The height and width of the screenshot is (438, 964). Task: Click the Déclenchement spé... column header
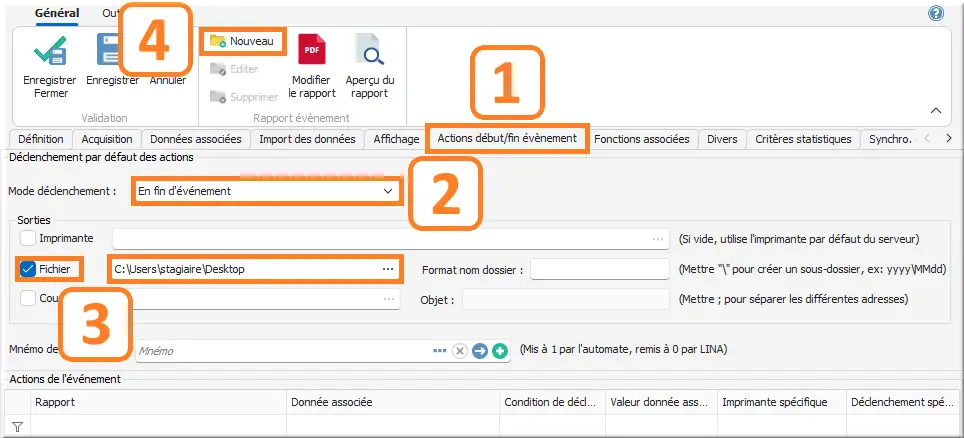pos(901,402)
